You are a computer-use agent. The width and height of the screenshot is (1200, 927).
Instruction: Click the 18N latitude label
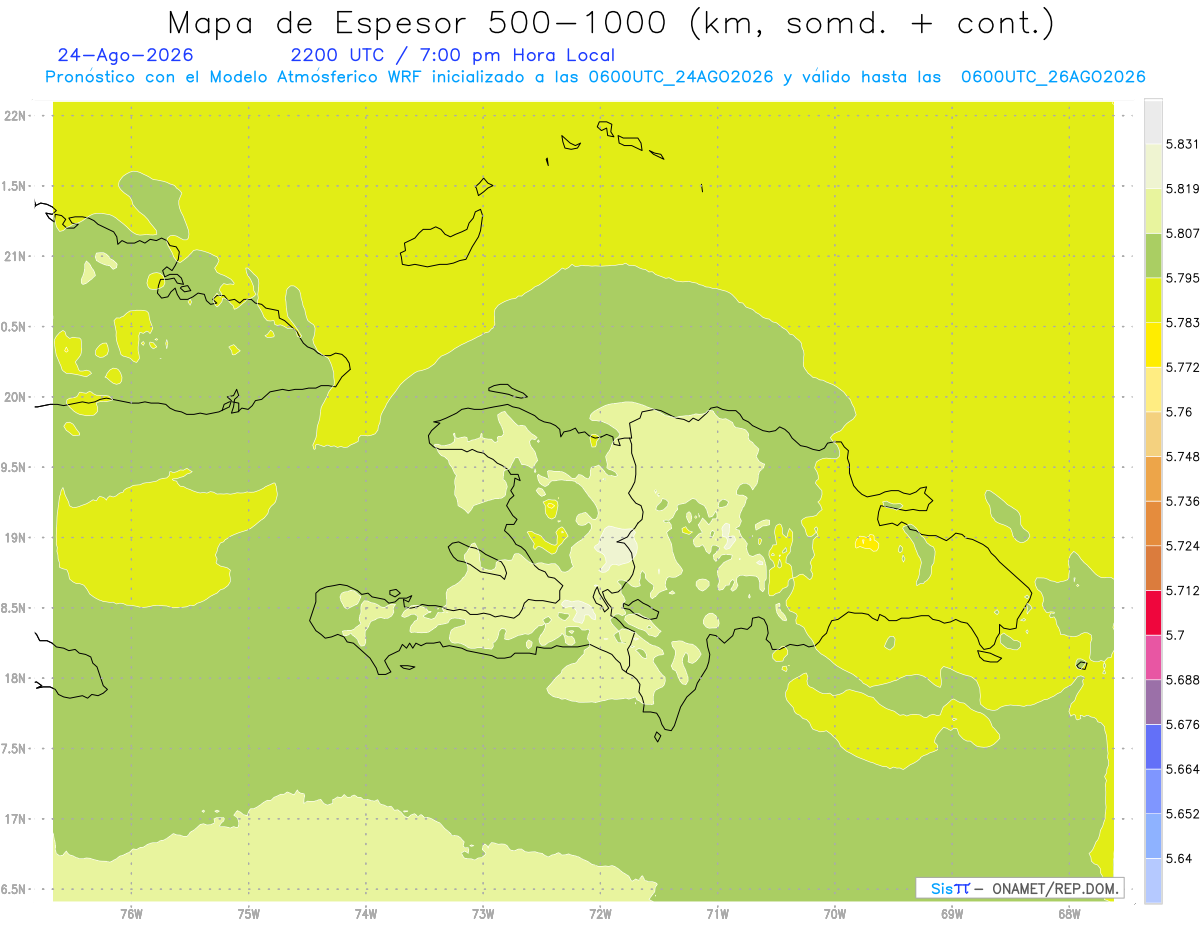(15, 679)
